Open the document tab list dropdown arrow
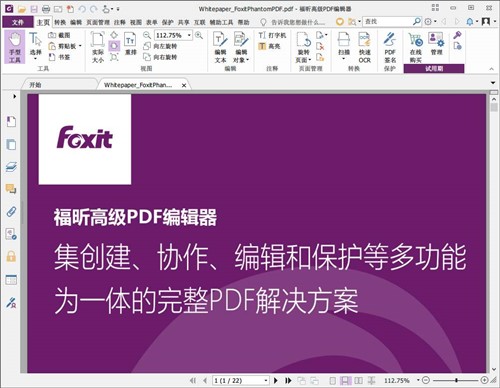The image size is (500, 388). point(493,83)
